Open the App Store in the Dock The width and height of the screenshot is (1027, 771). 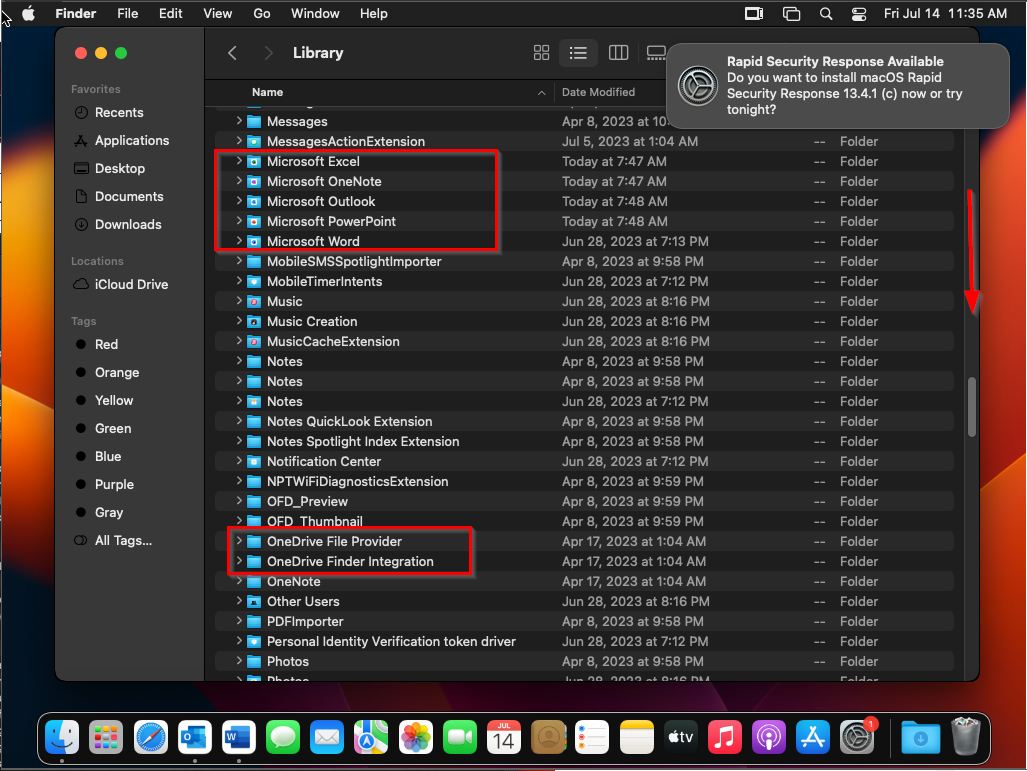pyautogui.click(x=813, y=737)
